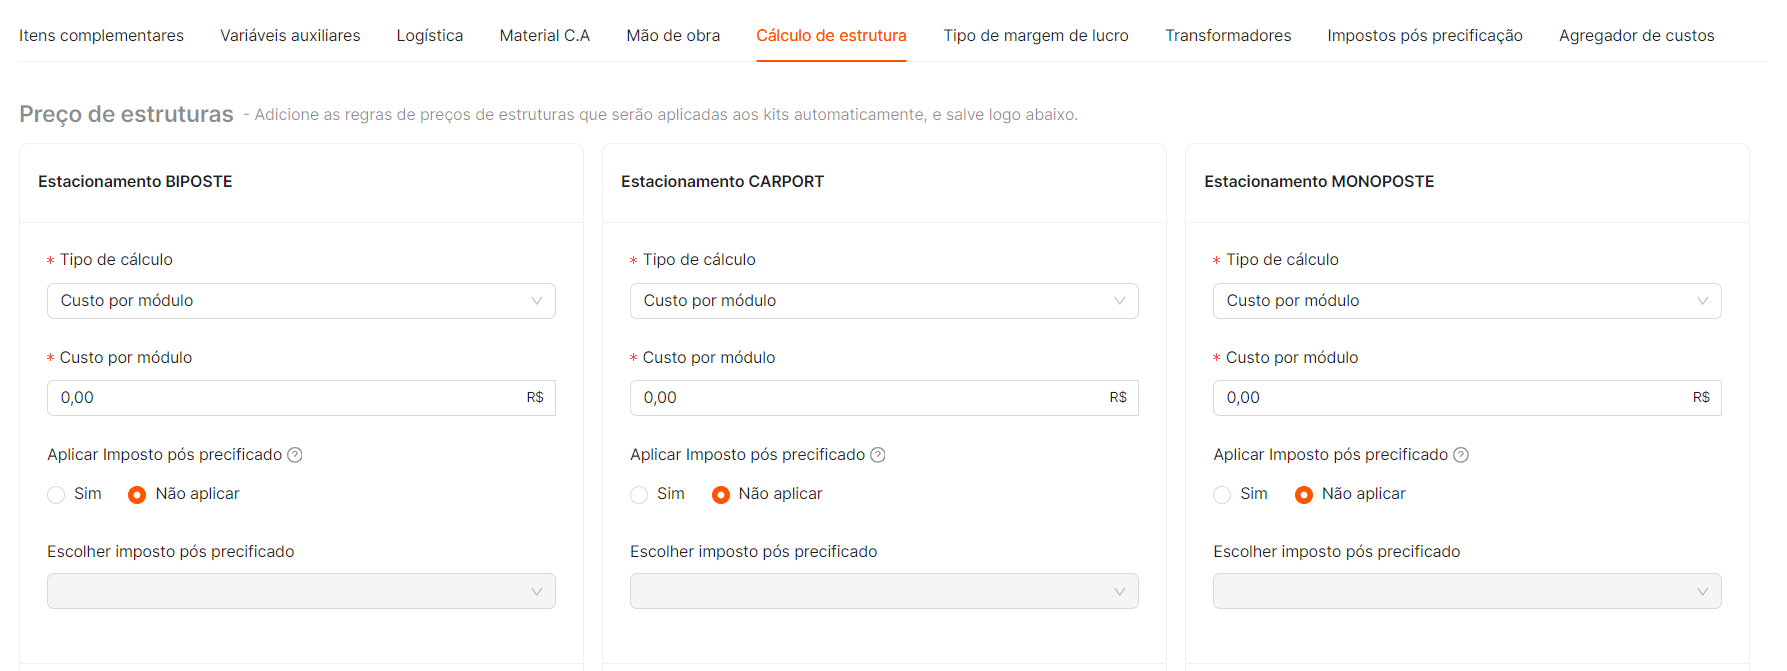Open Agregador de custos tab

[1637, 36]
